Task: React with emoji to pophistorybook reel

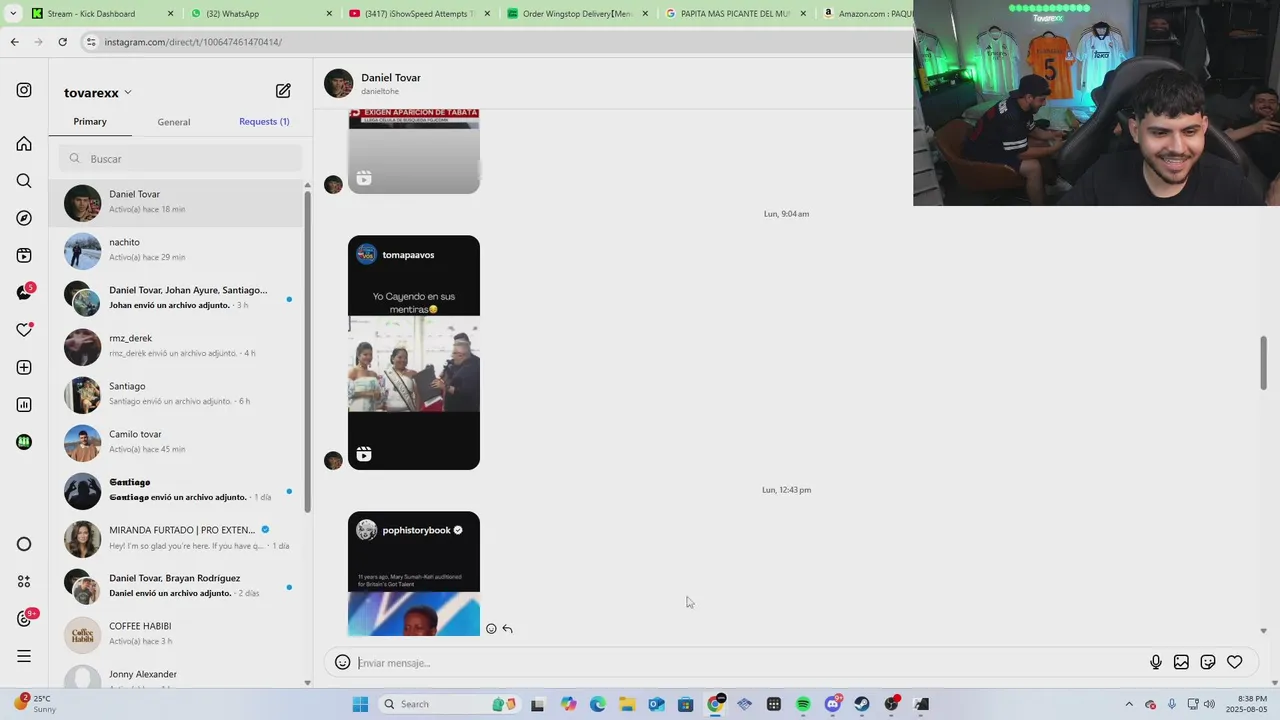Action: pos(491,629)
